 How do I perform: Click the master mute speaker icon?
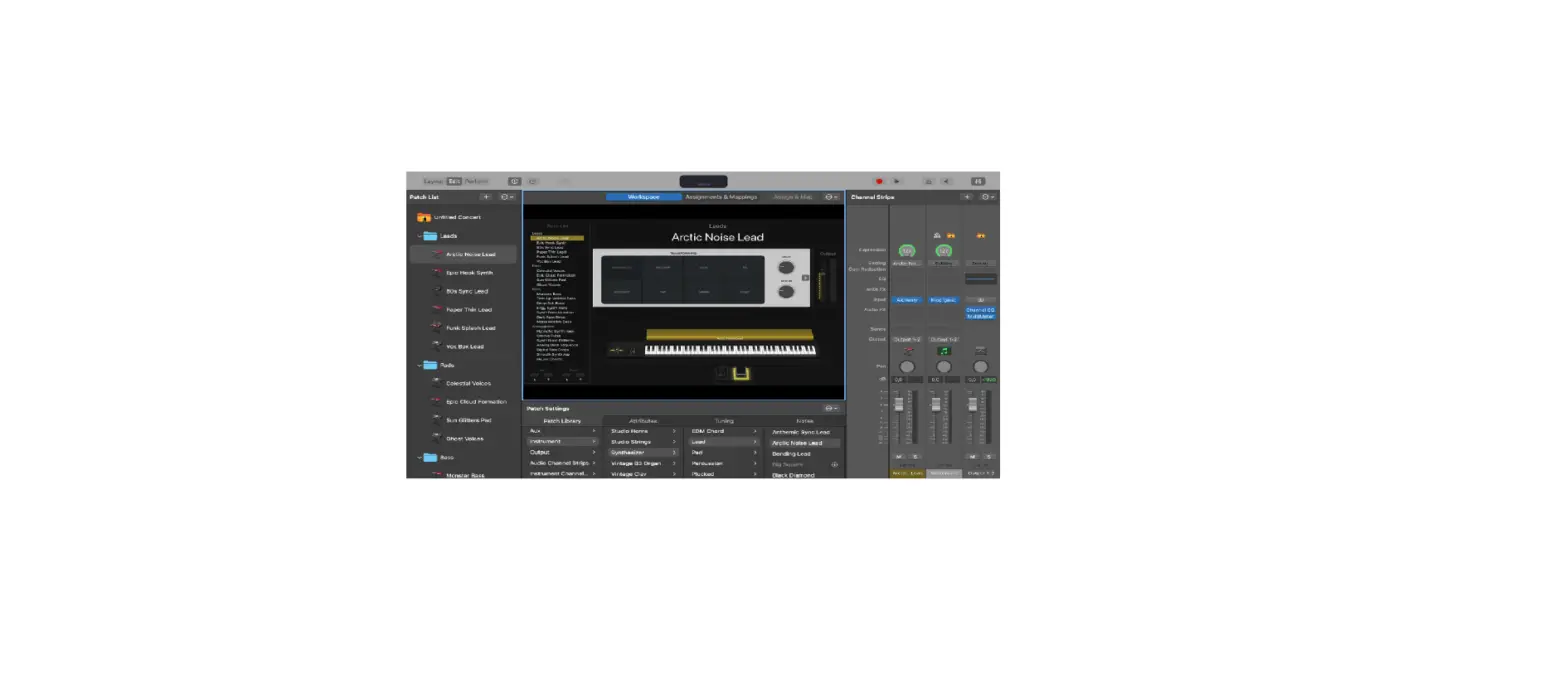coord(946,181)
